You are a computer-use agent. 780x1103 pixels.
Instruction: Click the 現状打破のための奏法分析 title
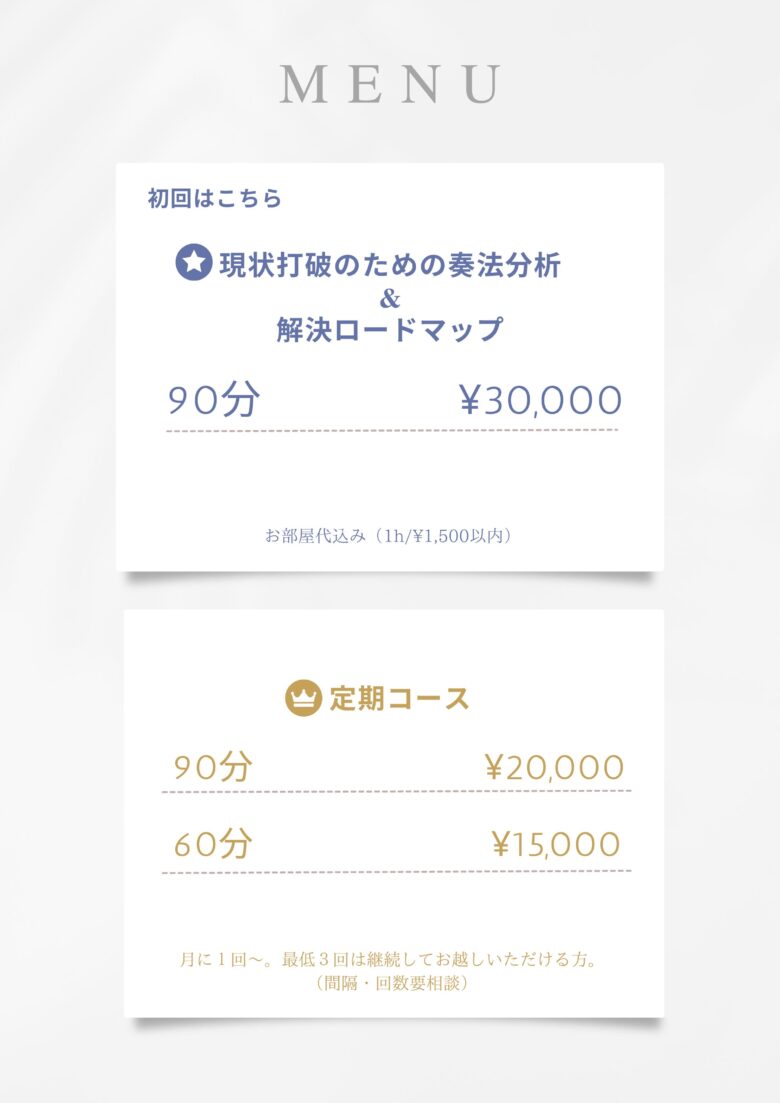pyautogui.click(x=390, y=264)
